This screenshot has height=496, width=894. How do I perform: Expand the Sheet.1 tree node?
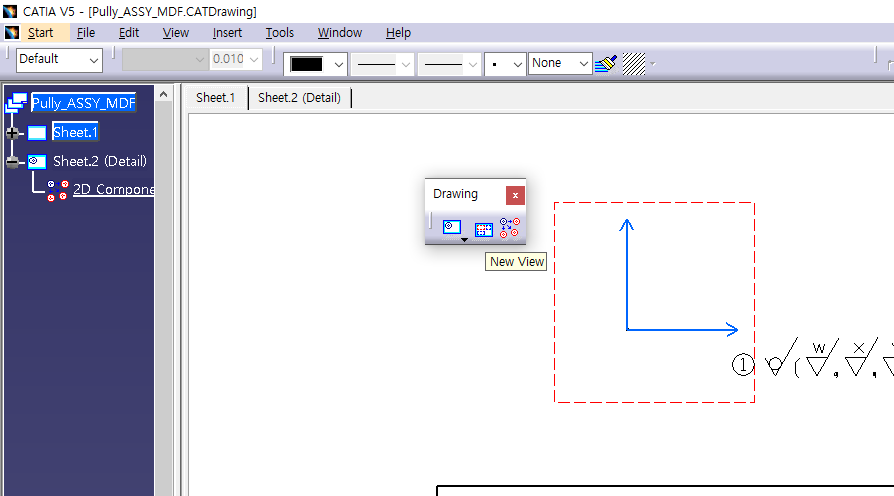coord(12,133)
